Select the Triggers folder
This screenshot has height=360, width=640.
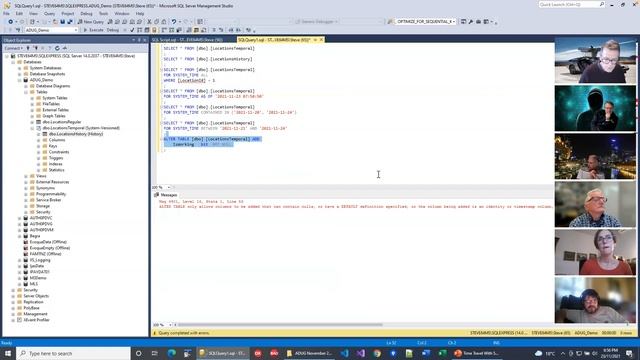coord(56,158)
